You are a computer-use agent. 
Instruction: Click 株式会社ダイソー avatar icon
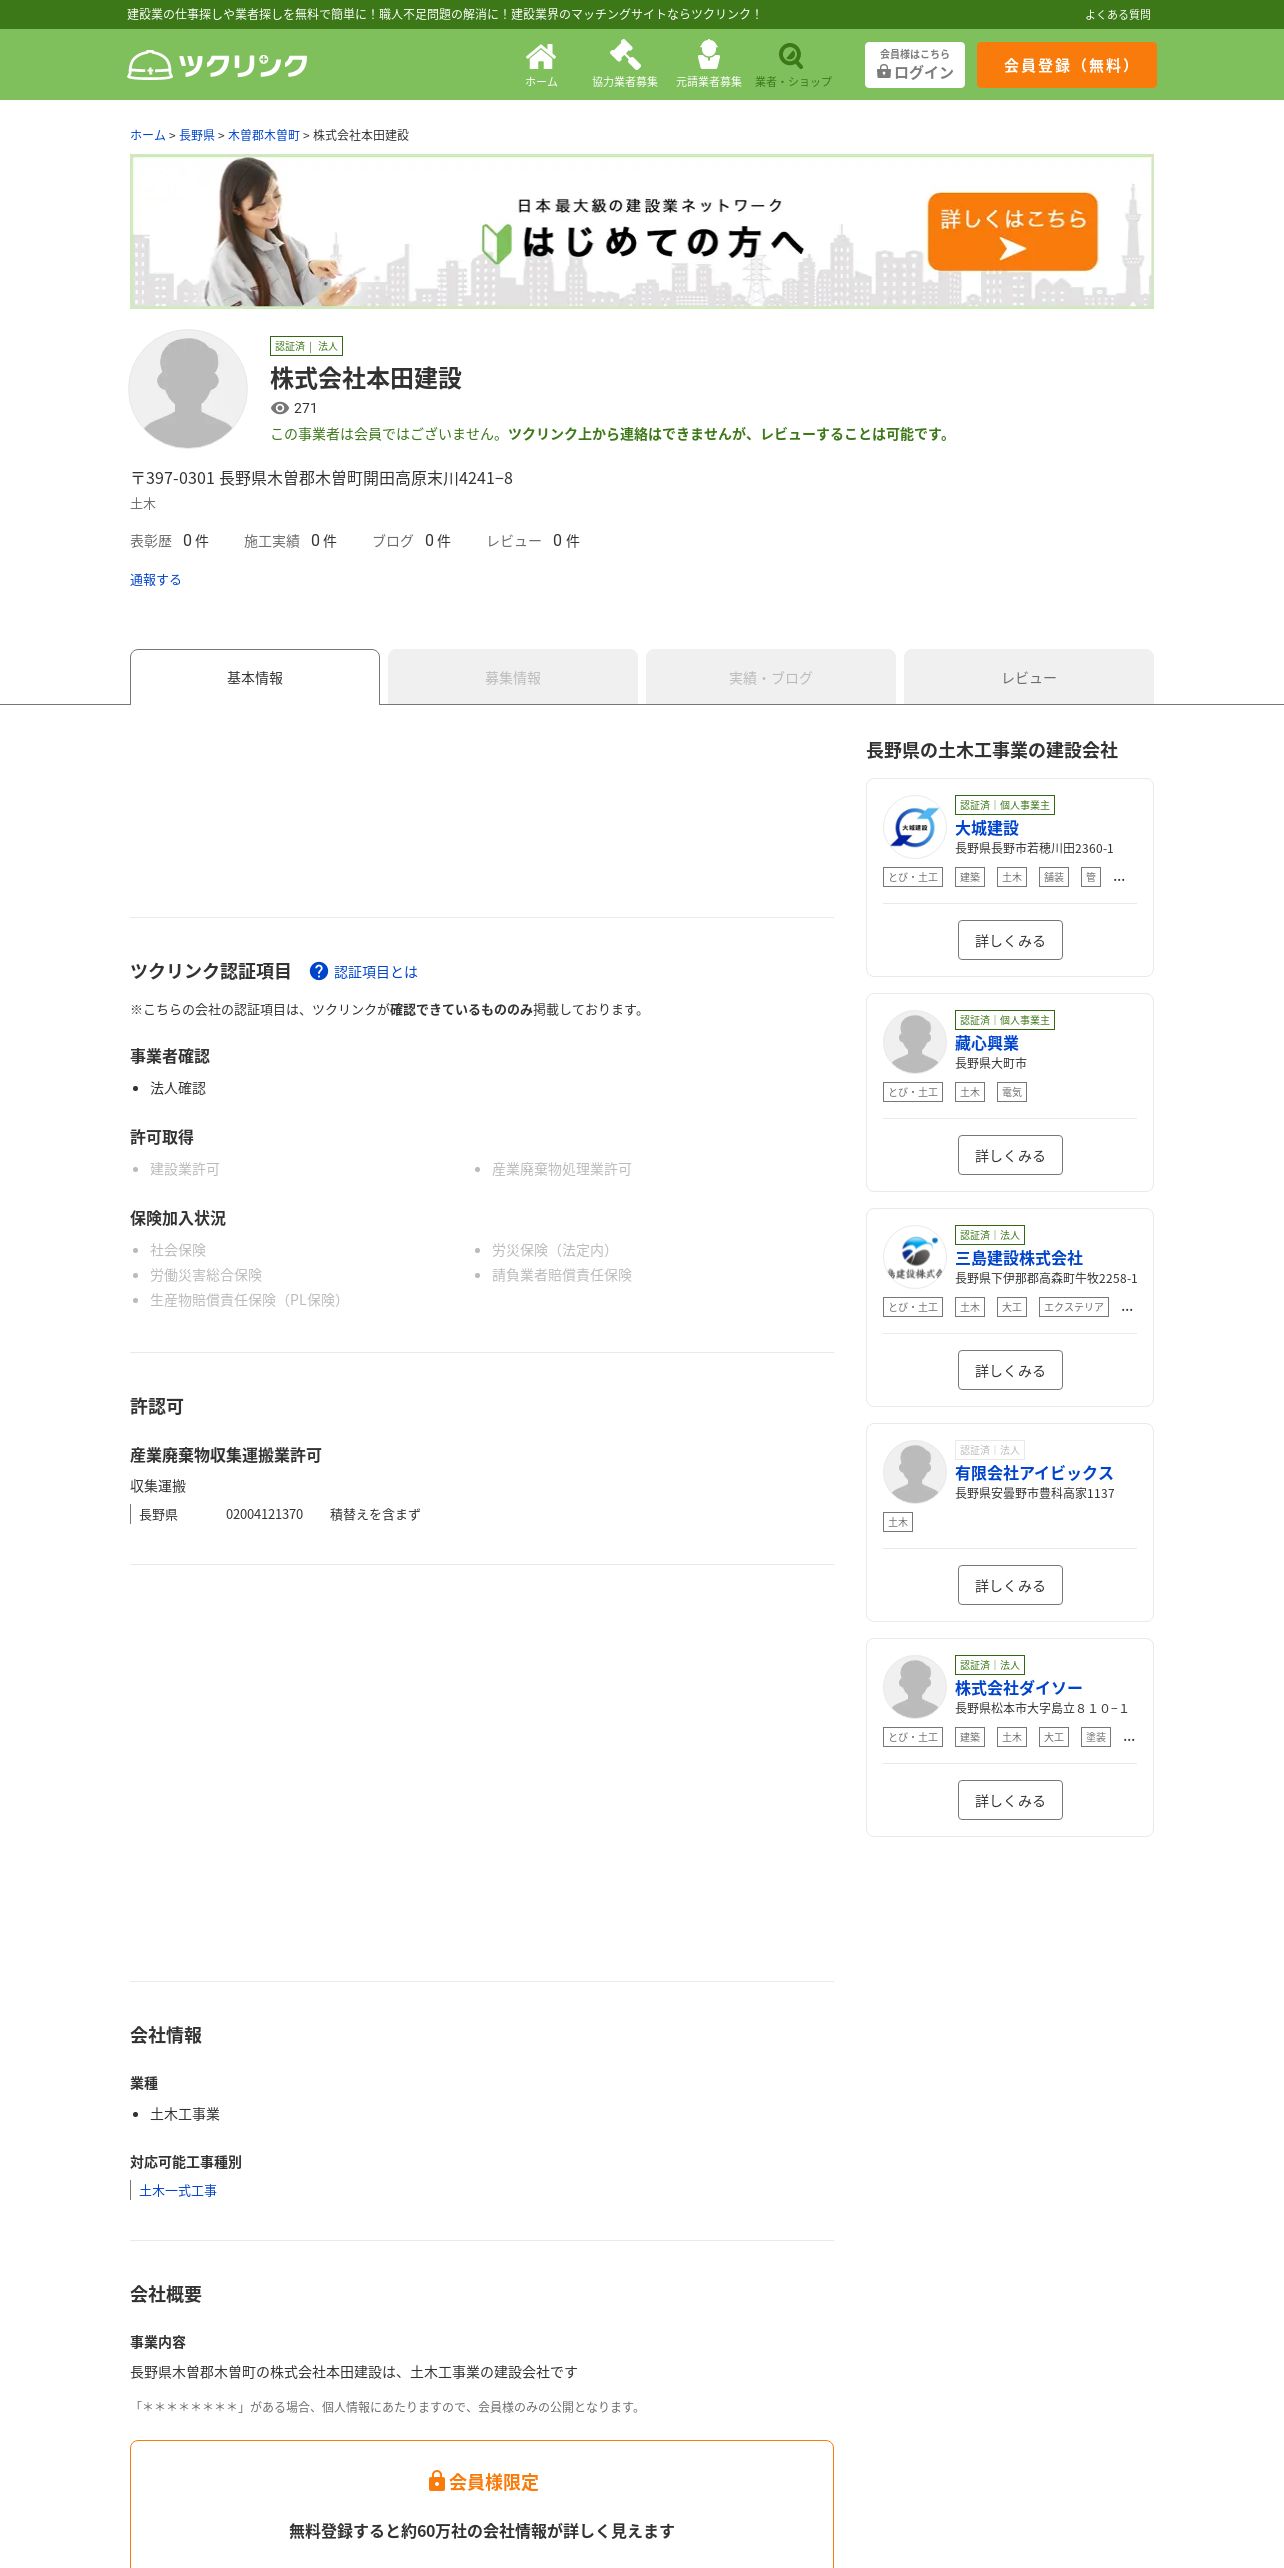(915, 1687)
